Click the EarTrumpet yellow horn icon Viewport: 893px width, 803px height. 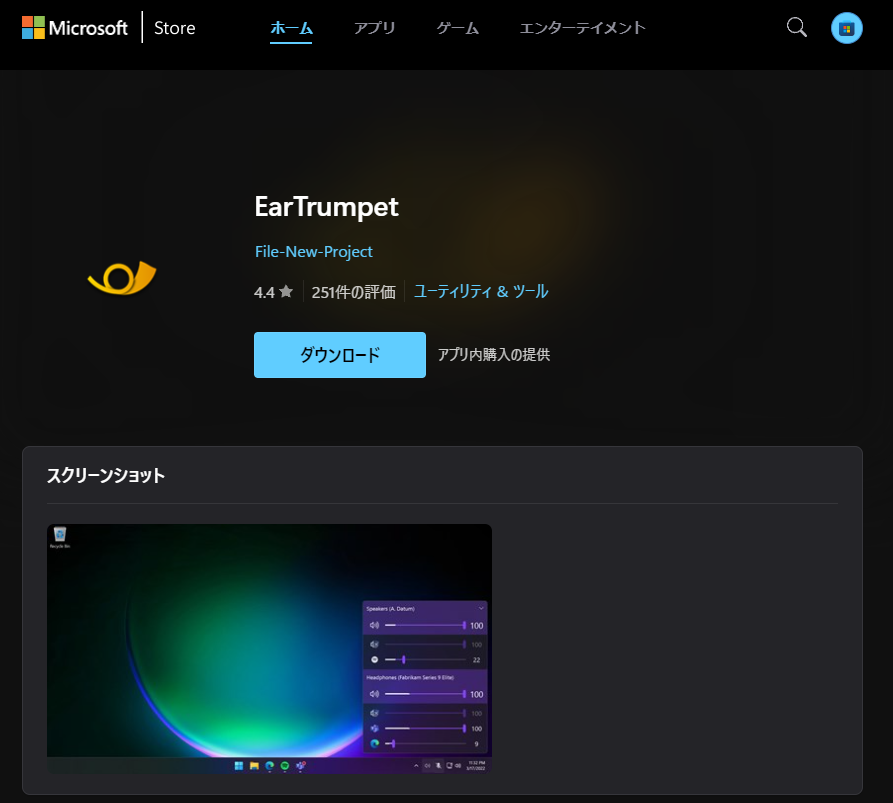pyautogui.click(x=121, y=278)
